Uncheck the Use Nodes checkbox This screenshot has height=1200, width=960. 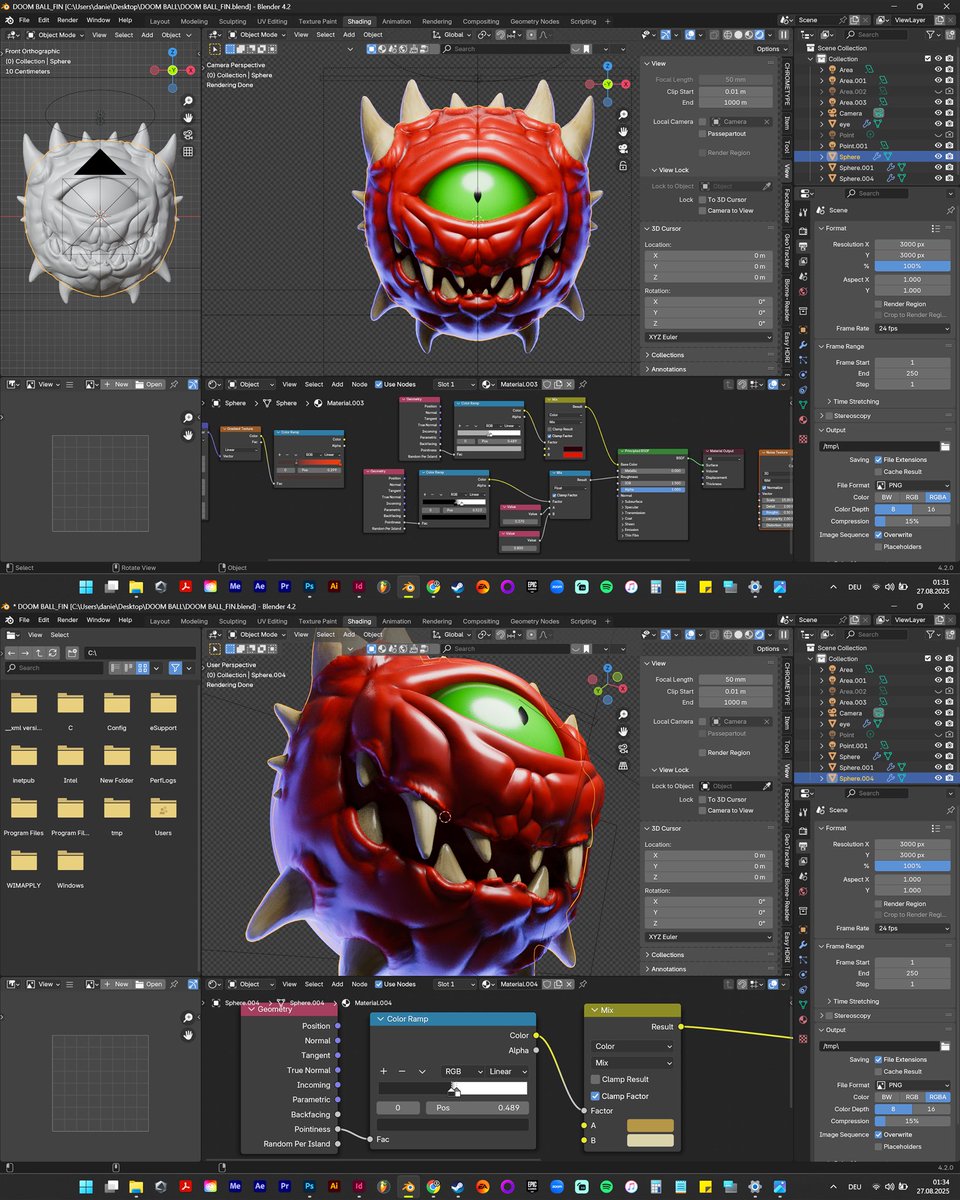[376, 384]
